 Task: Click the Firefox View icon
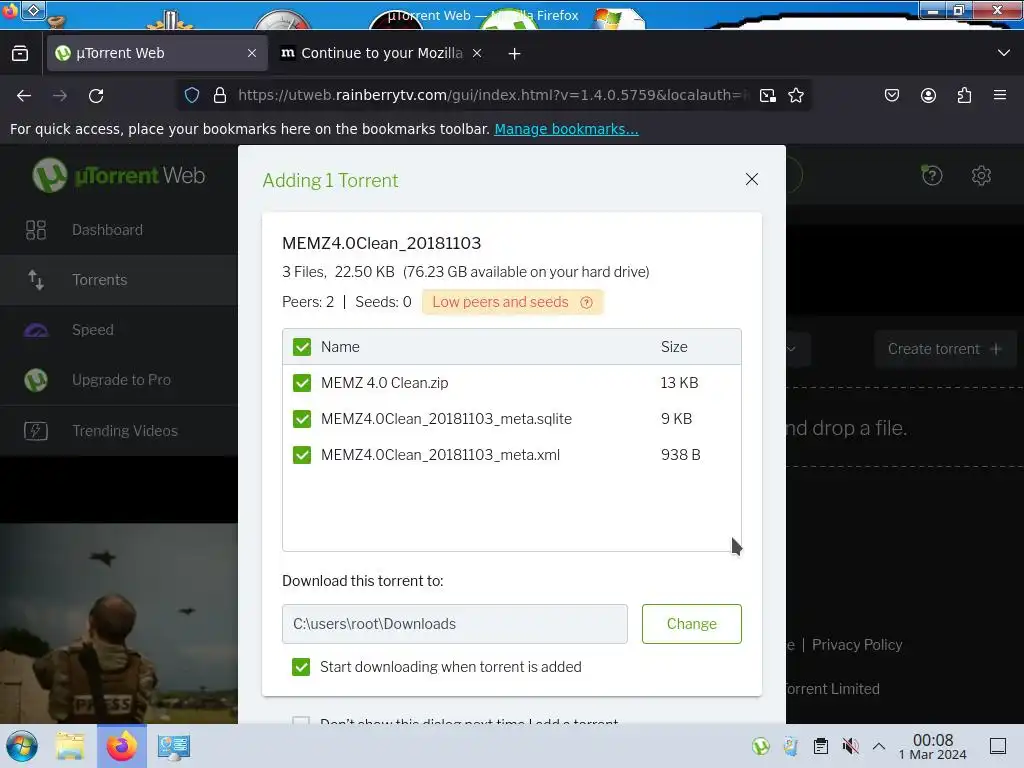pyautogui.click(x=20, y=53)
